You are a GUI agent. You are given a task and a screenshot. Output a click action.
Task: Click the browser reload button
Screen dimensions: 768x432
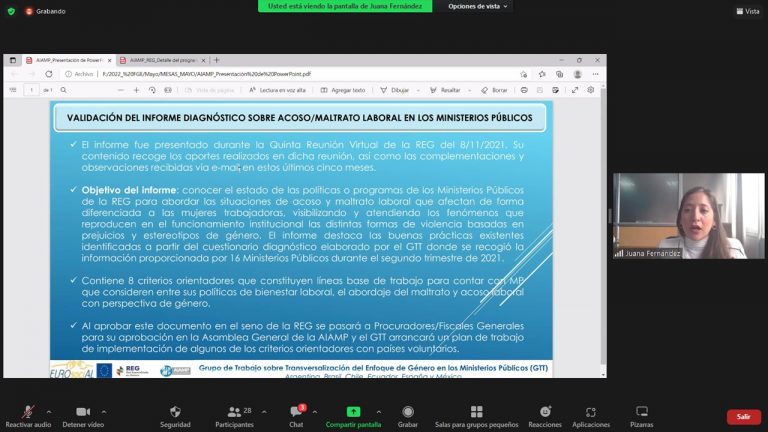point(48,74)
